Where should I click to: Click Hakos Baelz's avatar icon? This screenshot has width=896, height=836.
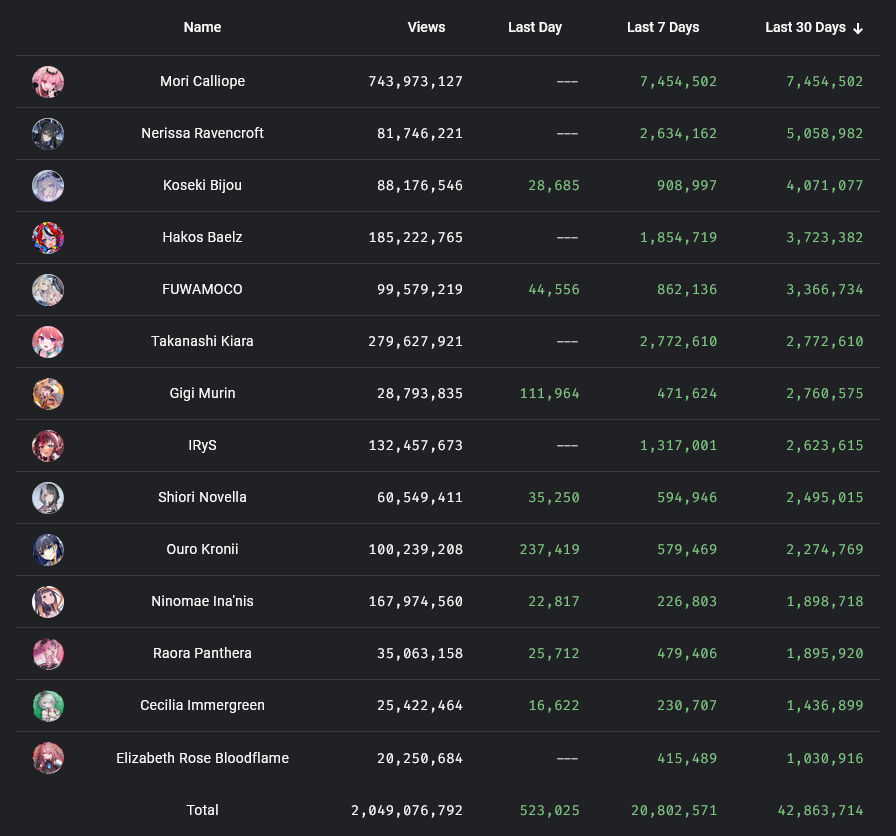tap(48, 238)
